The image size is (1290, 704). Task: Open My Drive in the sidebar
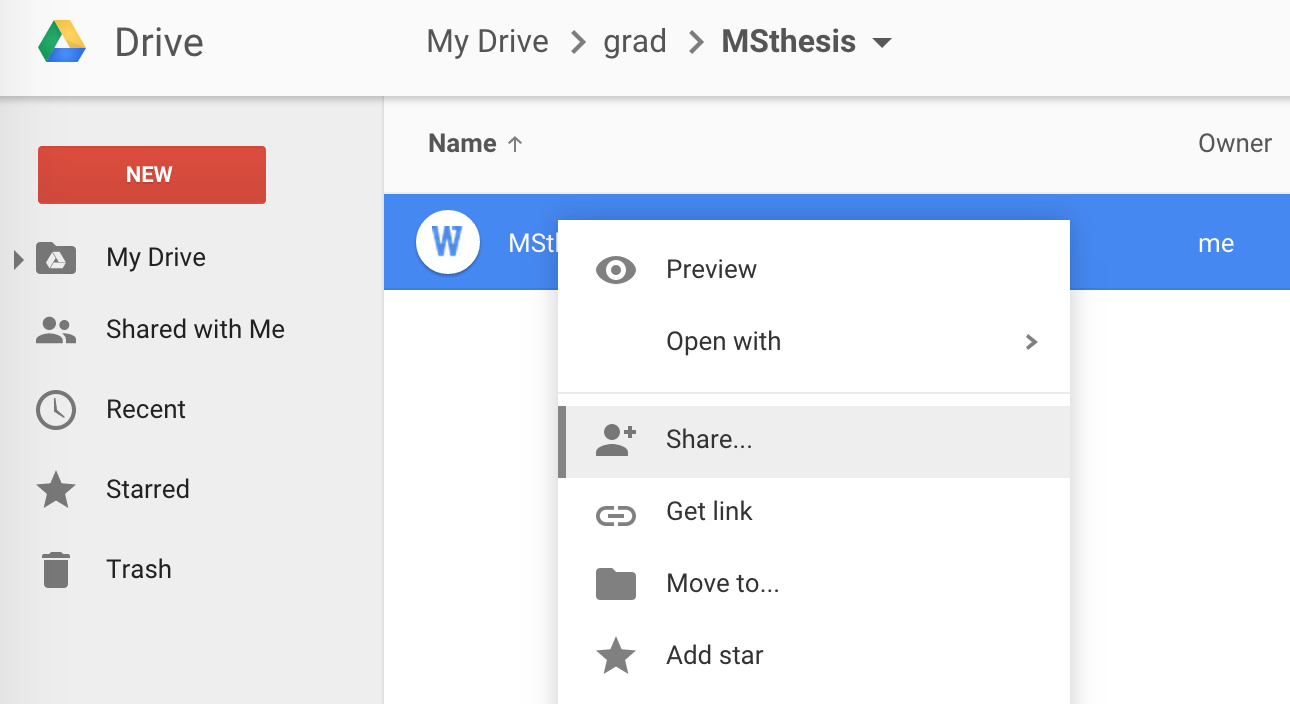[156, 258]
